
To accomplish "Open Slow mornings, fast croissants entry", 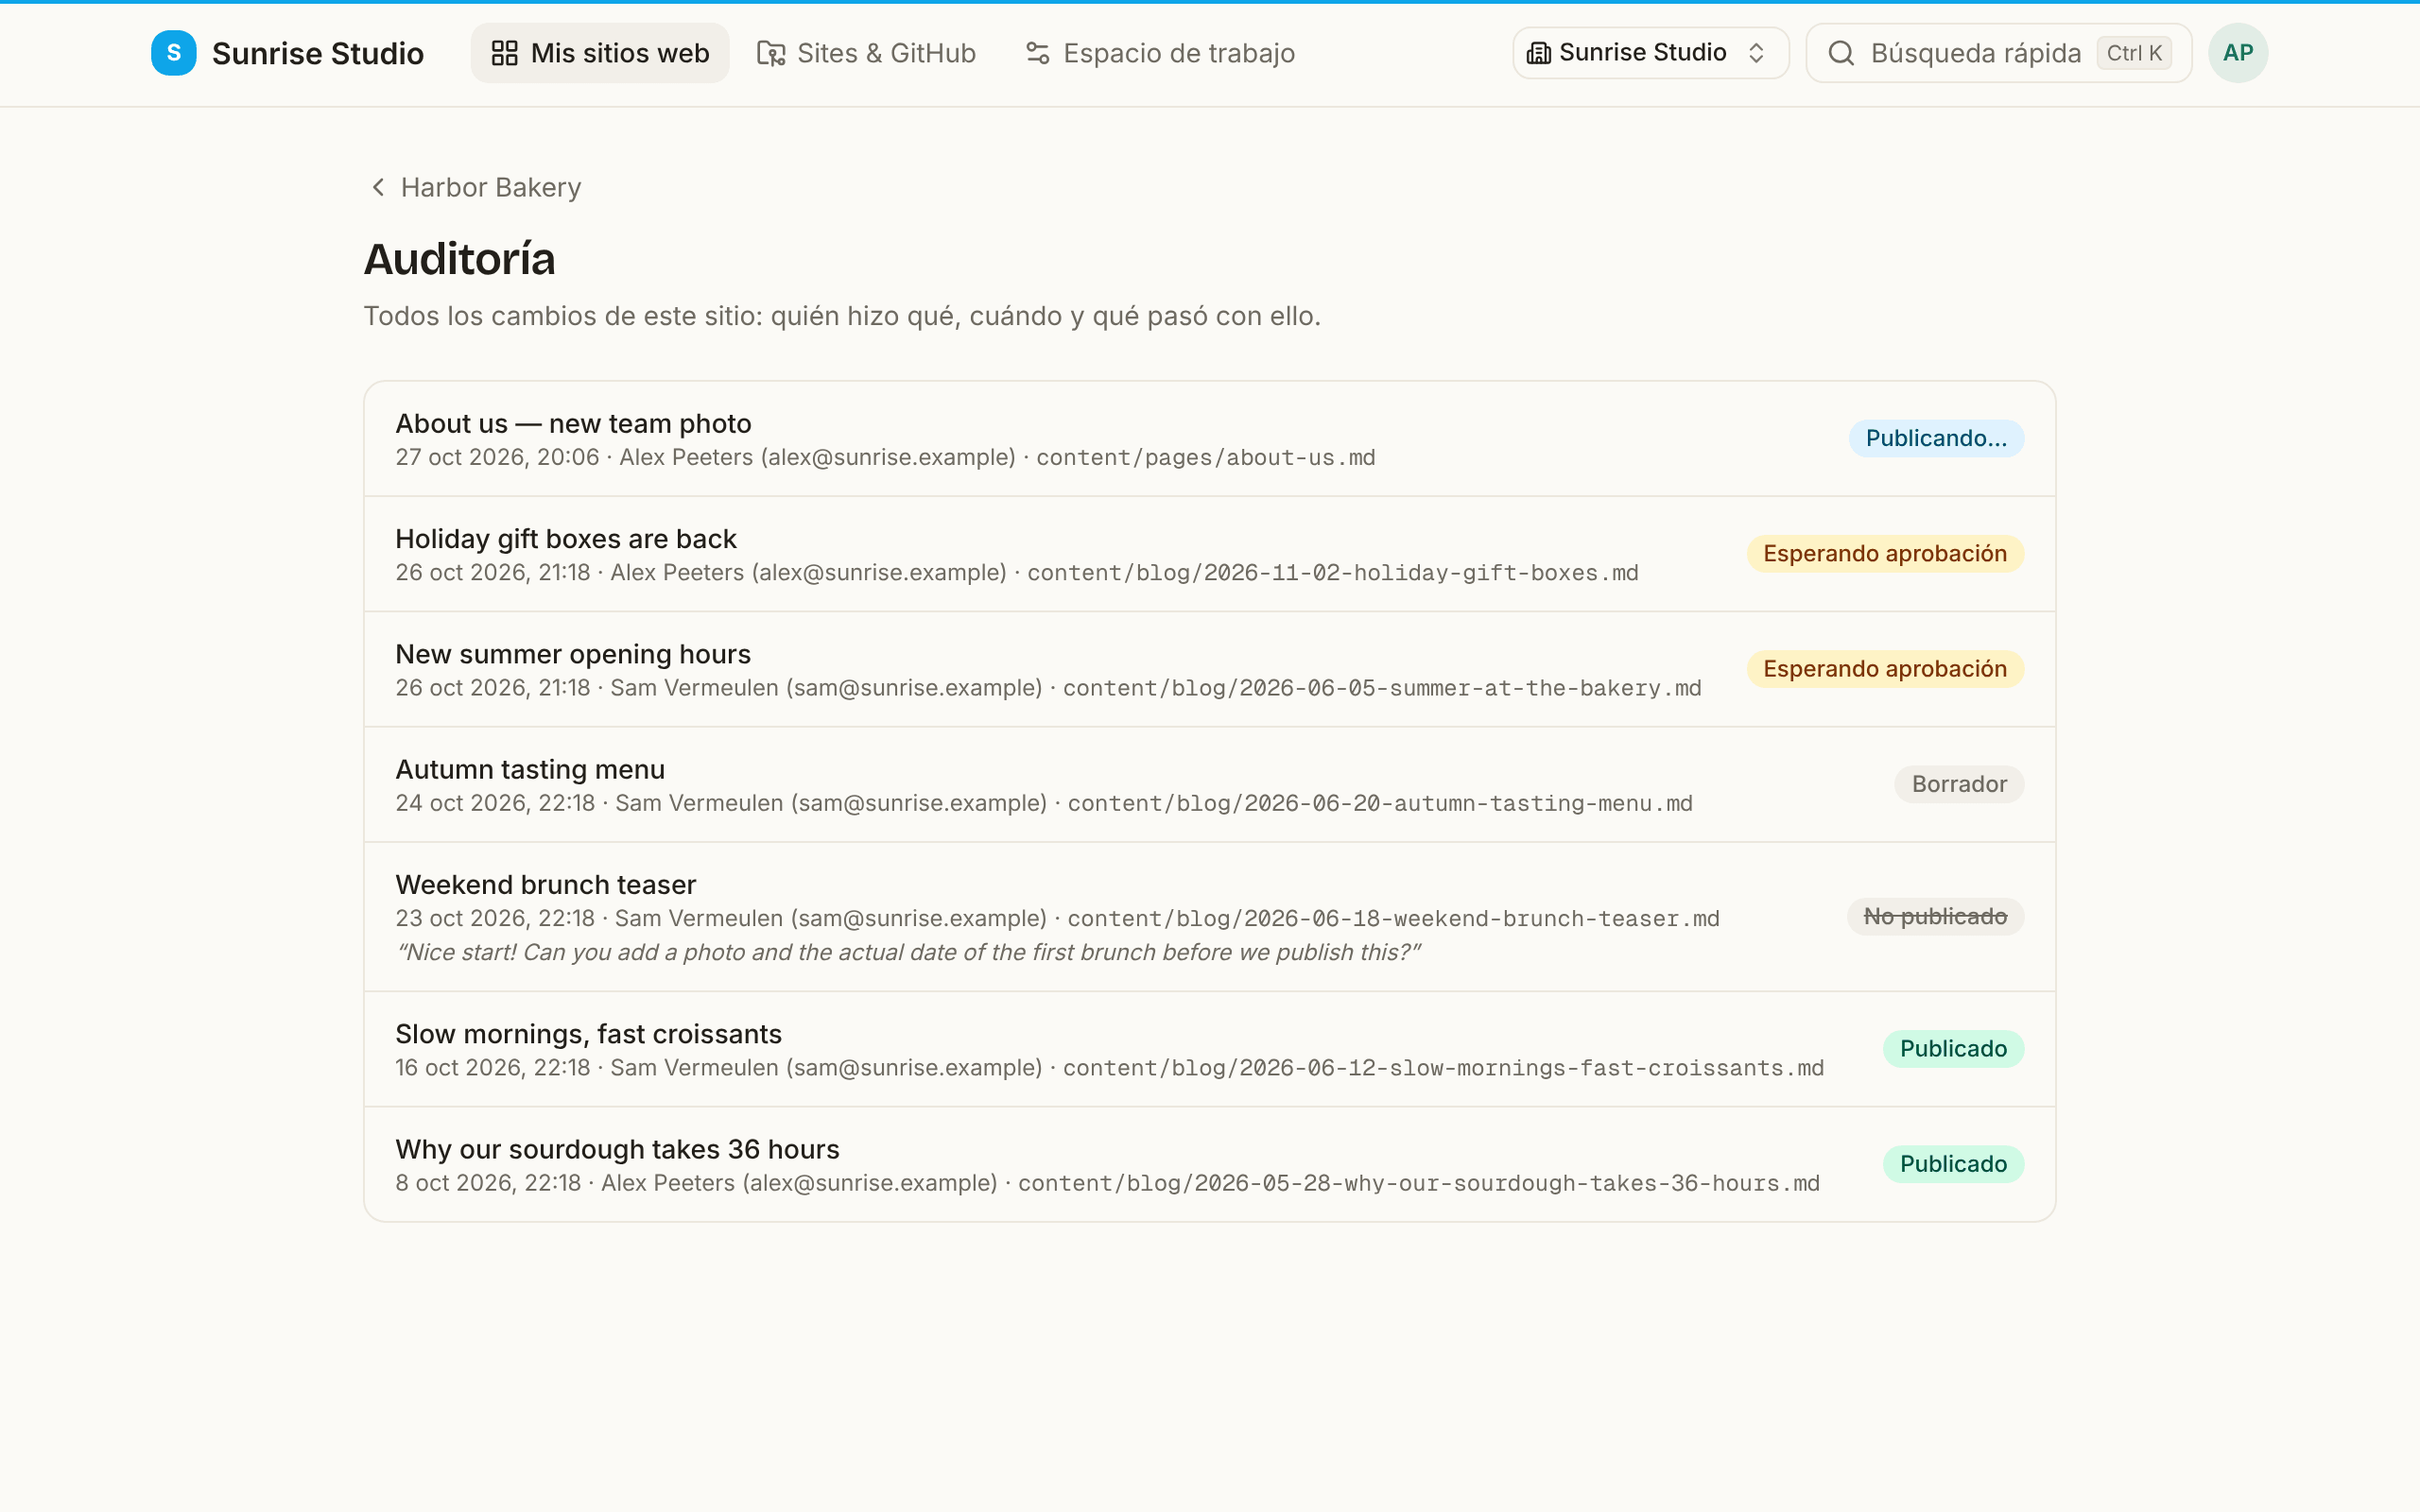I will (1210, 1049).
